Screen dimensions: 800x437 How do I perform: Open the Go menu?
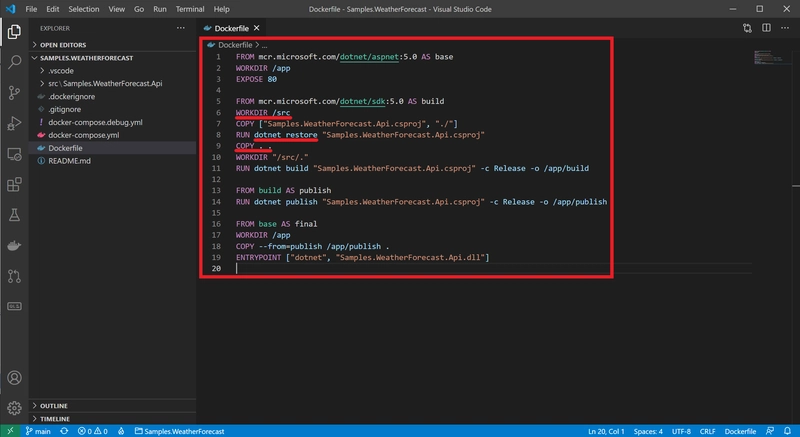[x=139, y=9]
